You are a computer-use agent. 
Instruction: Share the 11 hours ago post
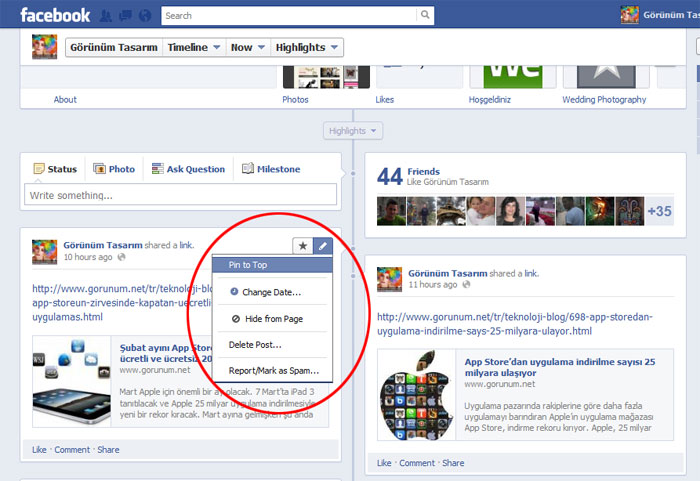(x=453, y=463)
